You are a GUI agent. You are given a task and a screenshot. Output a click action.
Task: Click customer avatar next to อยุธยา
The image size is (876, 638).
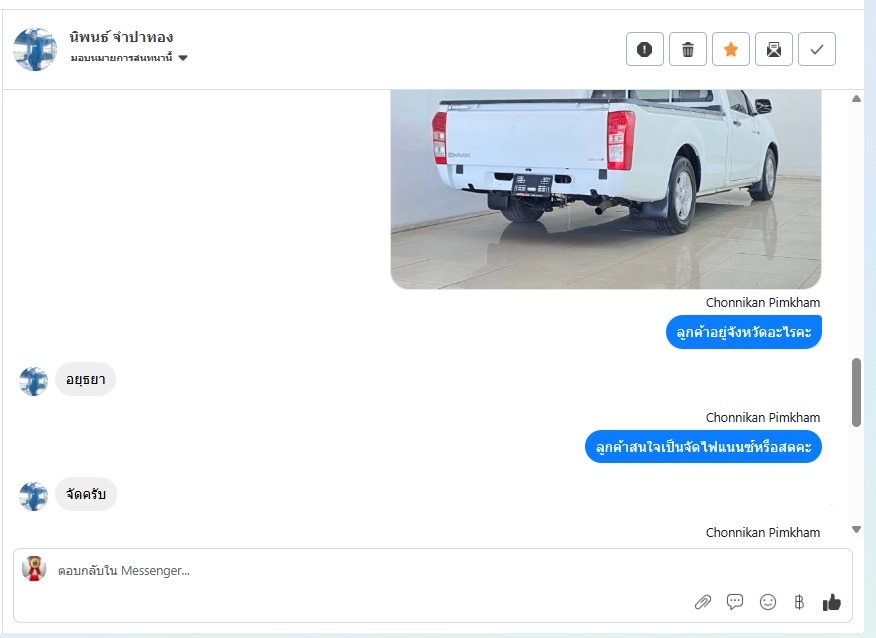point(34,382)
